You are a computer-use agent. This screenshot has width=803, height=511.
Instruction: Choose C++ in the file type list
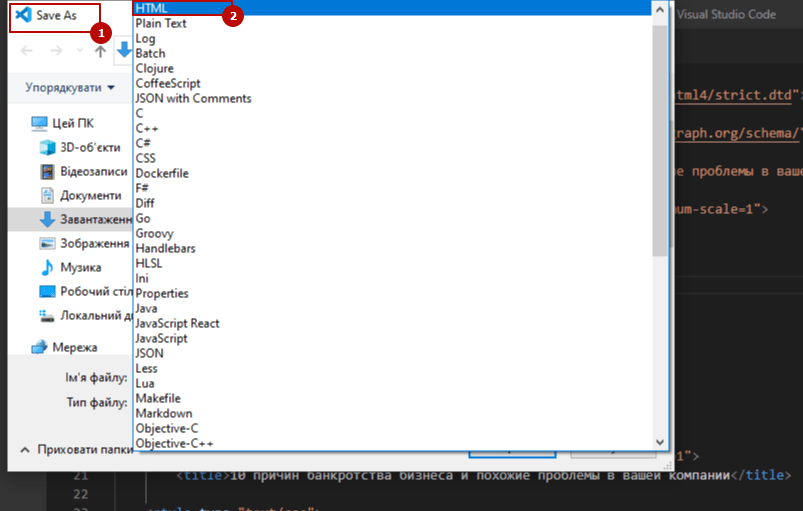tap(392, 128)
